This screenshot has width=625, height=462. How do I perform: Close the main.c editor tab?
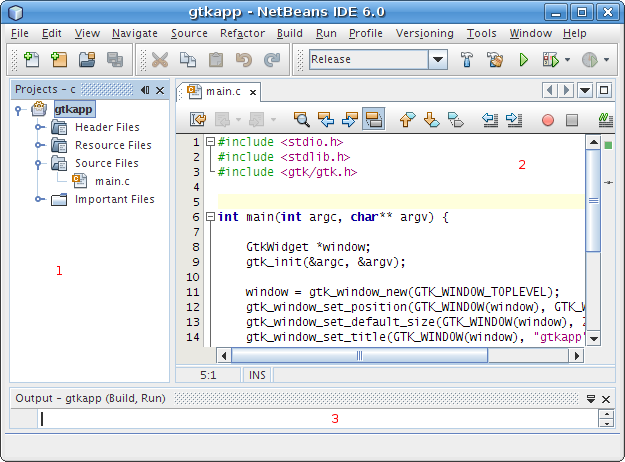pyautogui.click(x=253, y=92)
